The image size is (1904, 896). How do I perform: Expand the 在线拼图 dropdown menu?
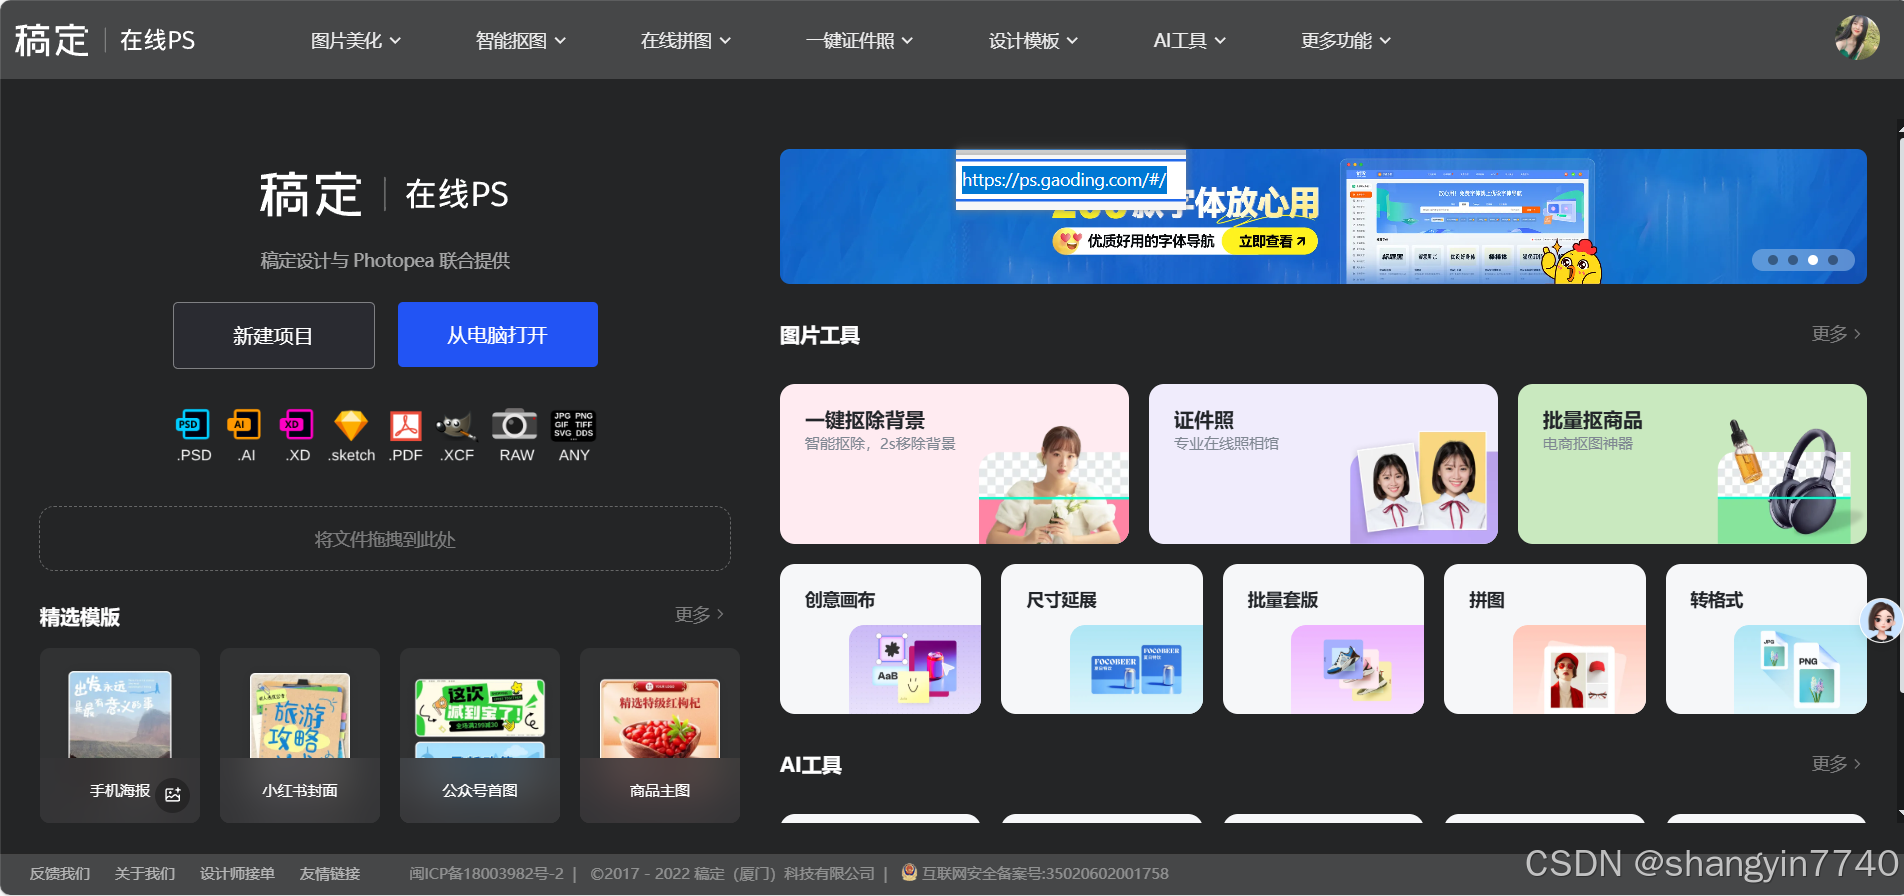point(686,40)
